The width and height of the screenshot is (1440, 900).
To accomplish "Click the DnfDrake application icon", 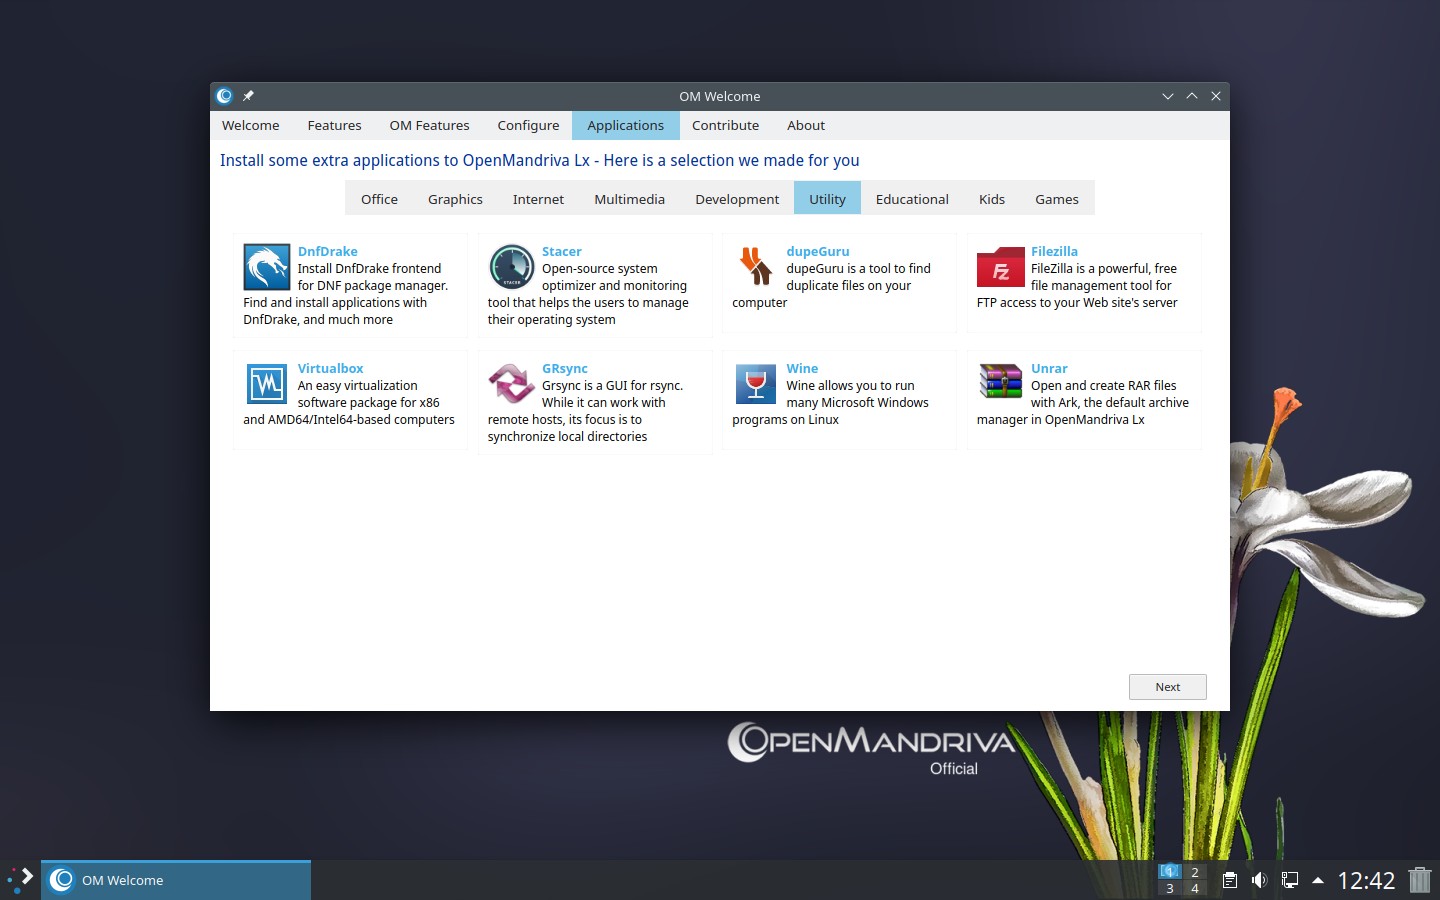I will [x=267, y=268].
